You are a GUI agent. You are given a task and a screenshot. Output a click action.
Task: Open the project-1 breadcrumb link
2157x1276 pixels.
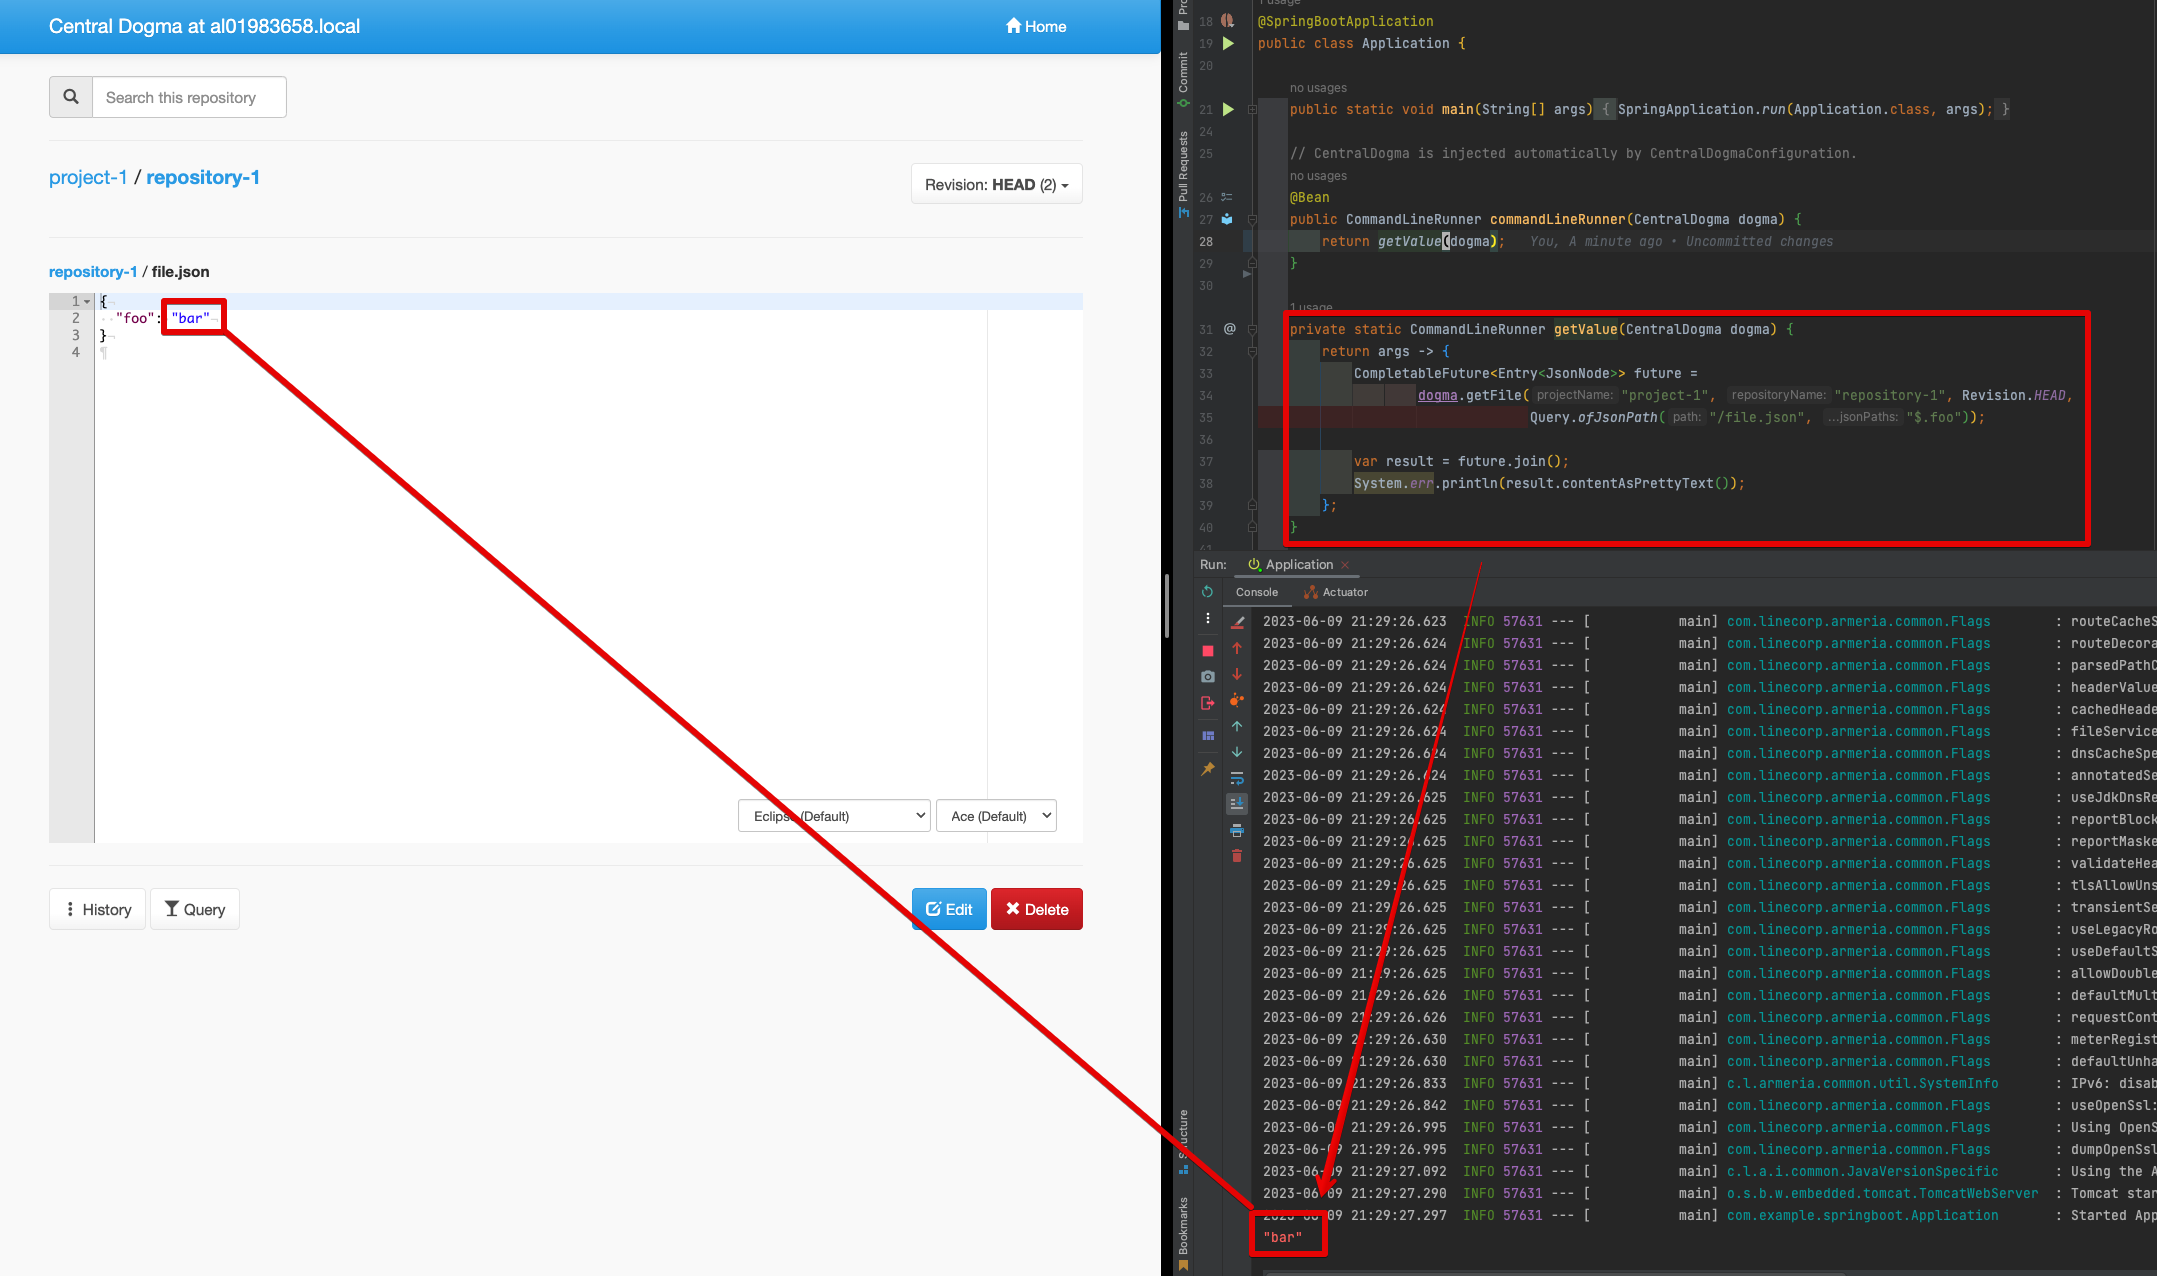pos(88,177)
